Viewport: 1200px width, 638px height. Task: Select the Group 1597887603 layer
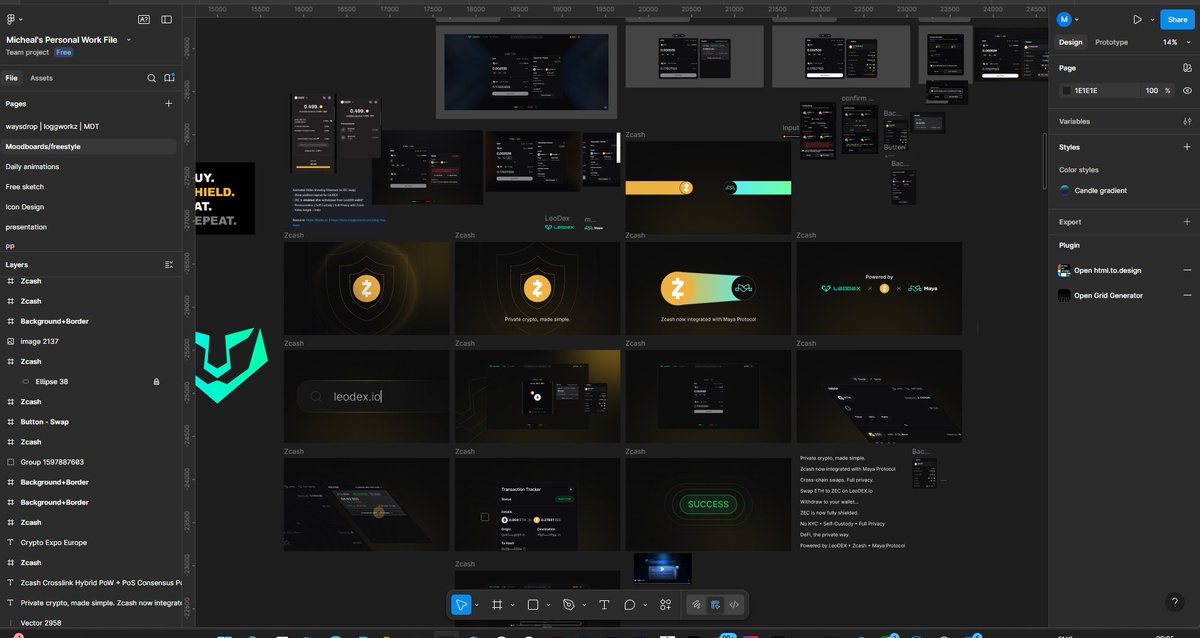click(x=52, y=462)
